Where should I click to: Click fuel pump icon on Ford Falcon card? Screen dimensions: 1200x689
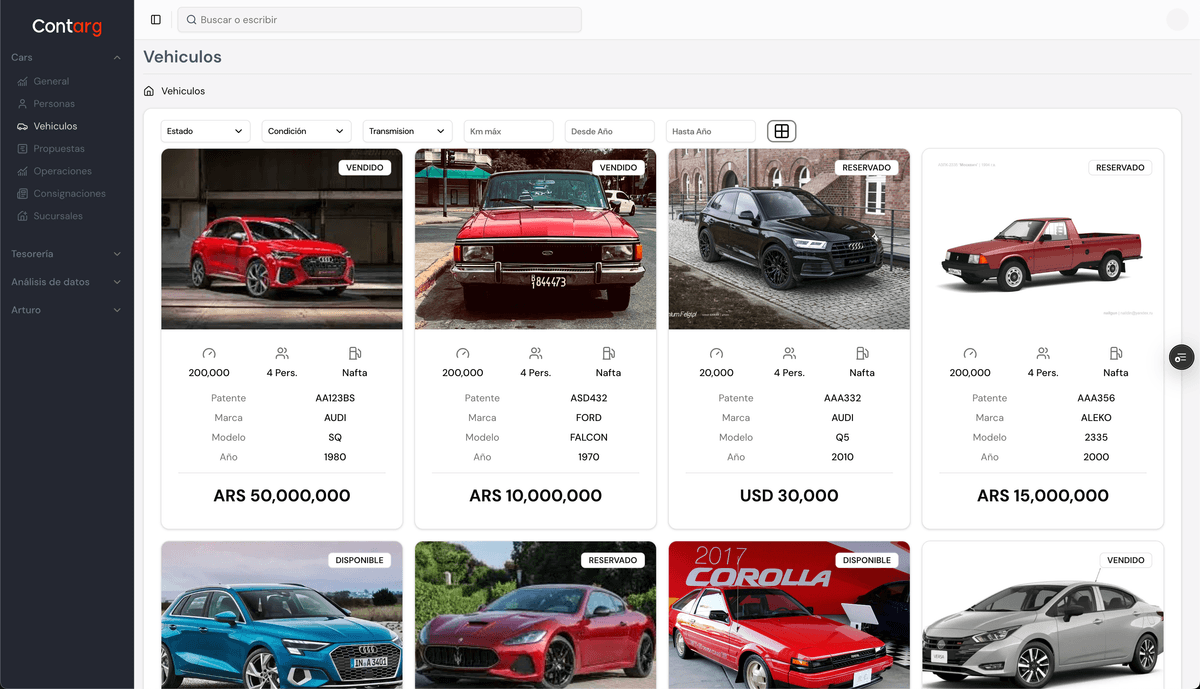(609, 354)
